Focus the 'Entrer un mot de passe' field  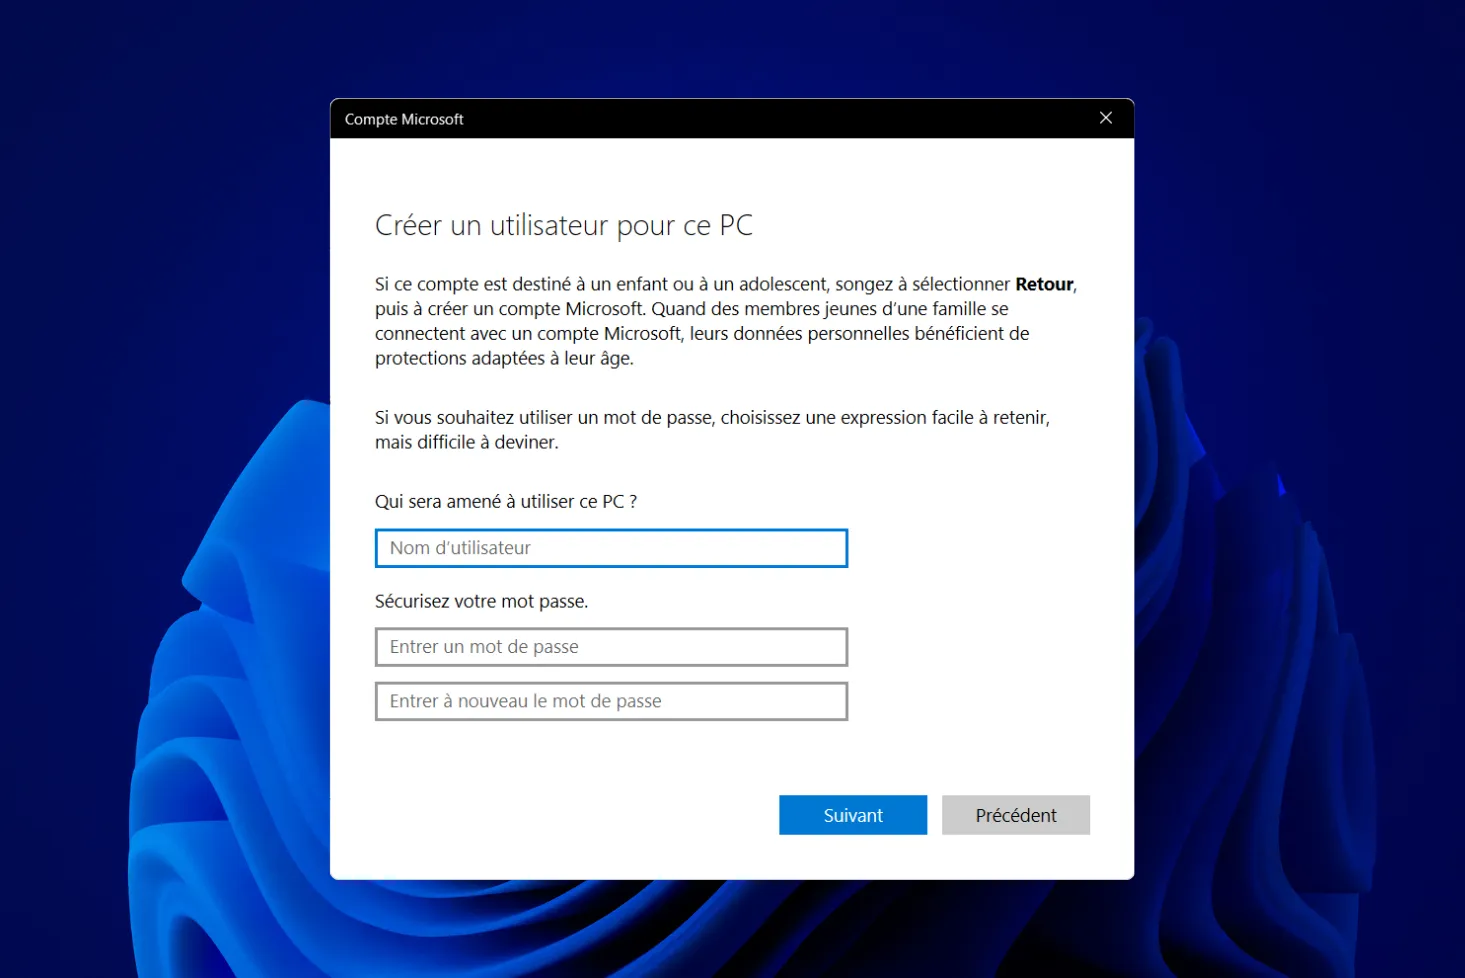611,647
